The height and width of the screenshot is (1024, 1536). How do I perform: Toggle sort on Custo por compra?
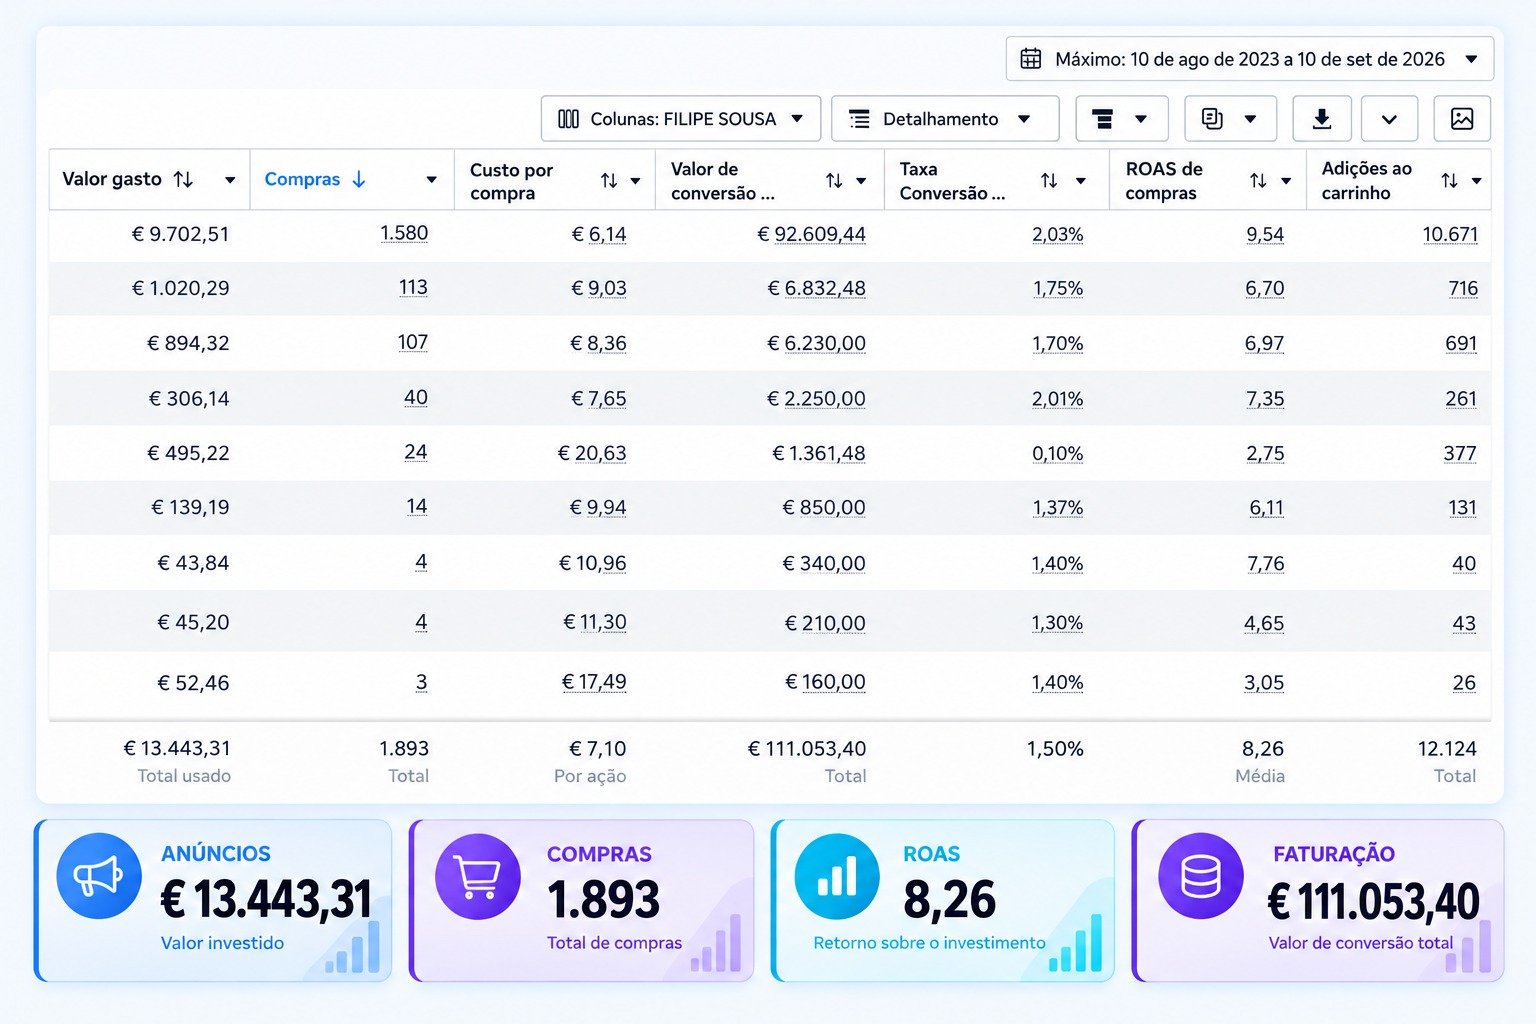[609, 180]
